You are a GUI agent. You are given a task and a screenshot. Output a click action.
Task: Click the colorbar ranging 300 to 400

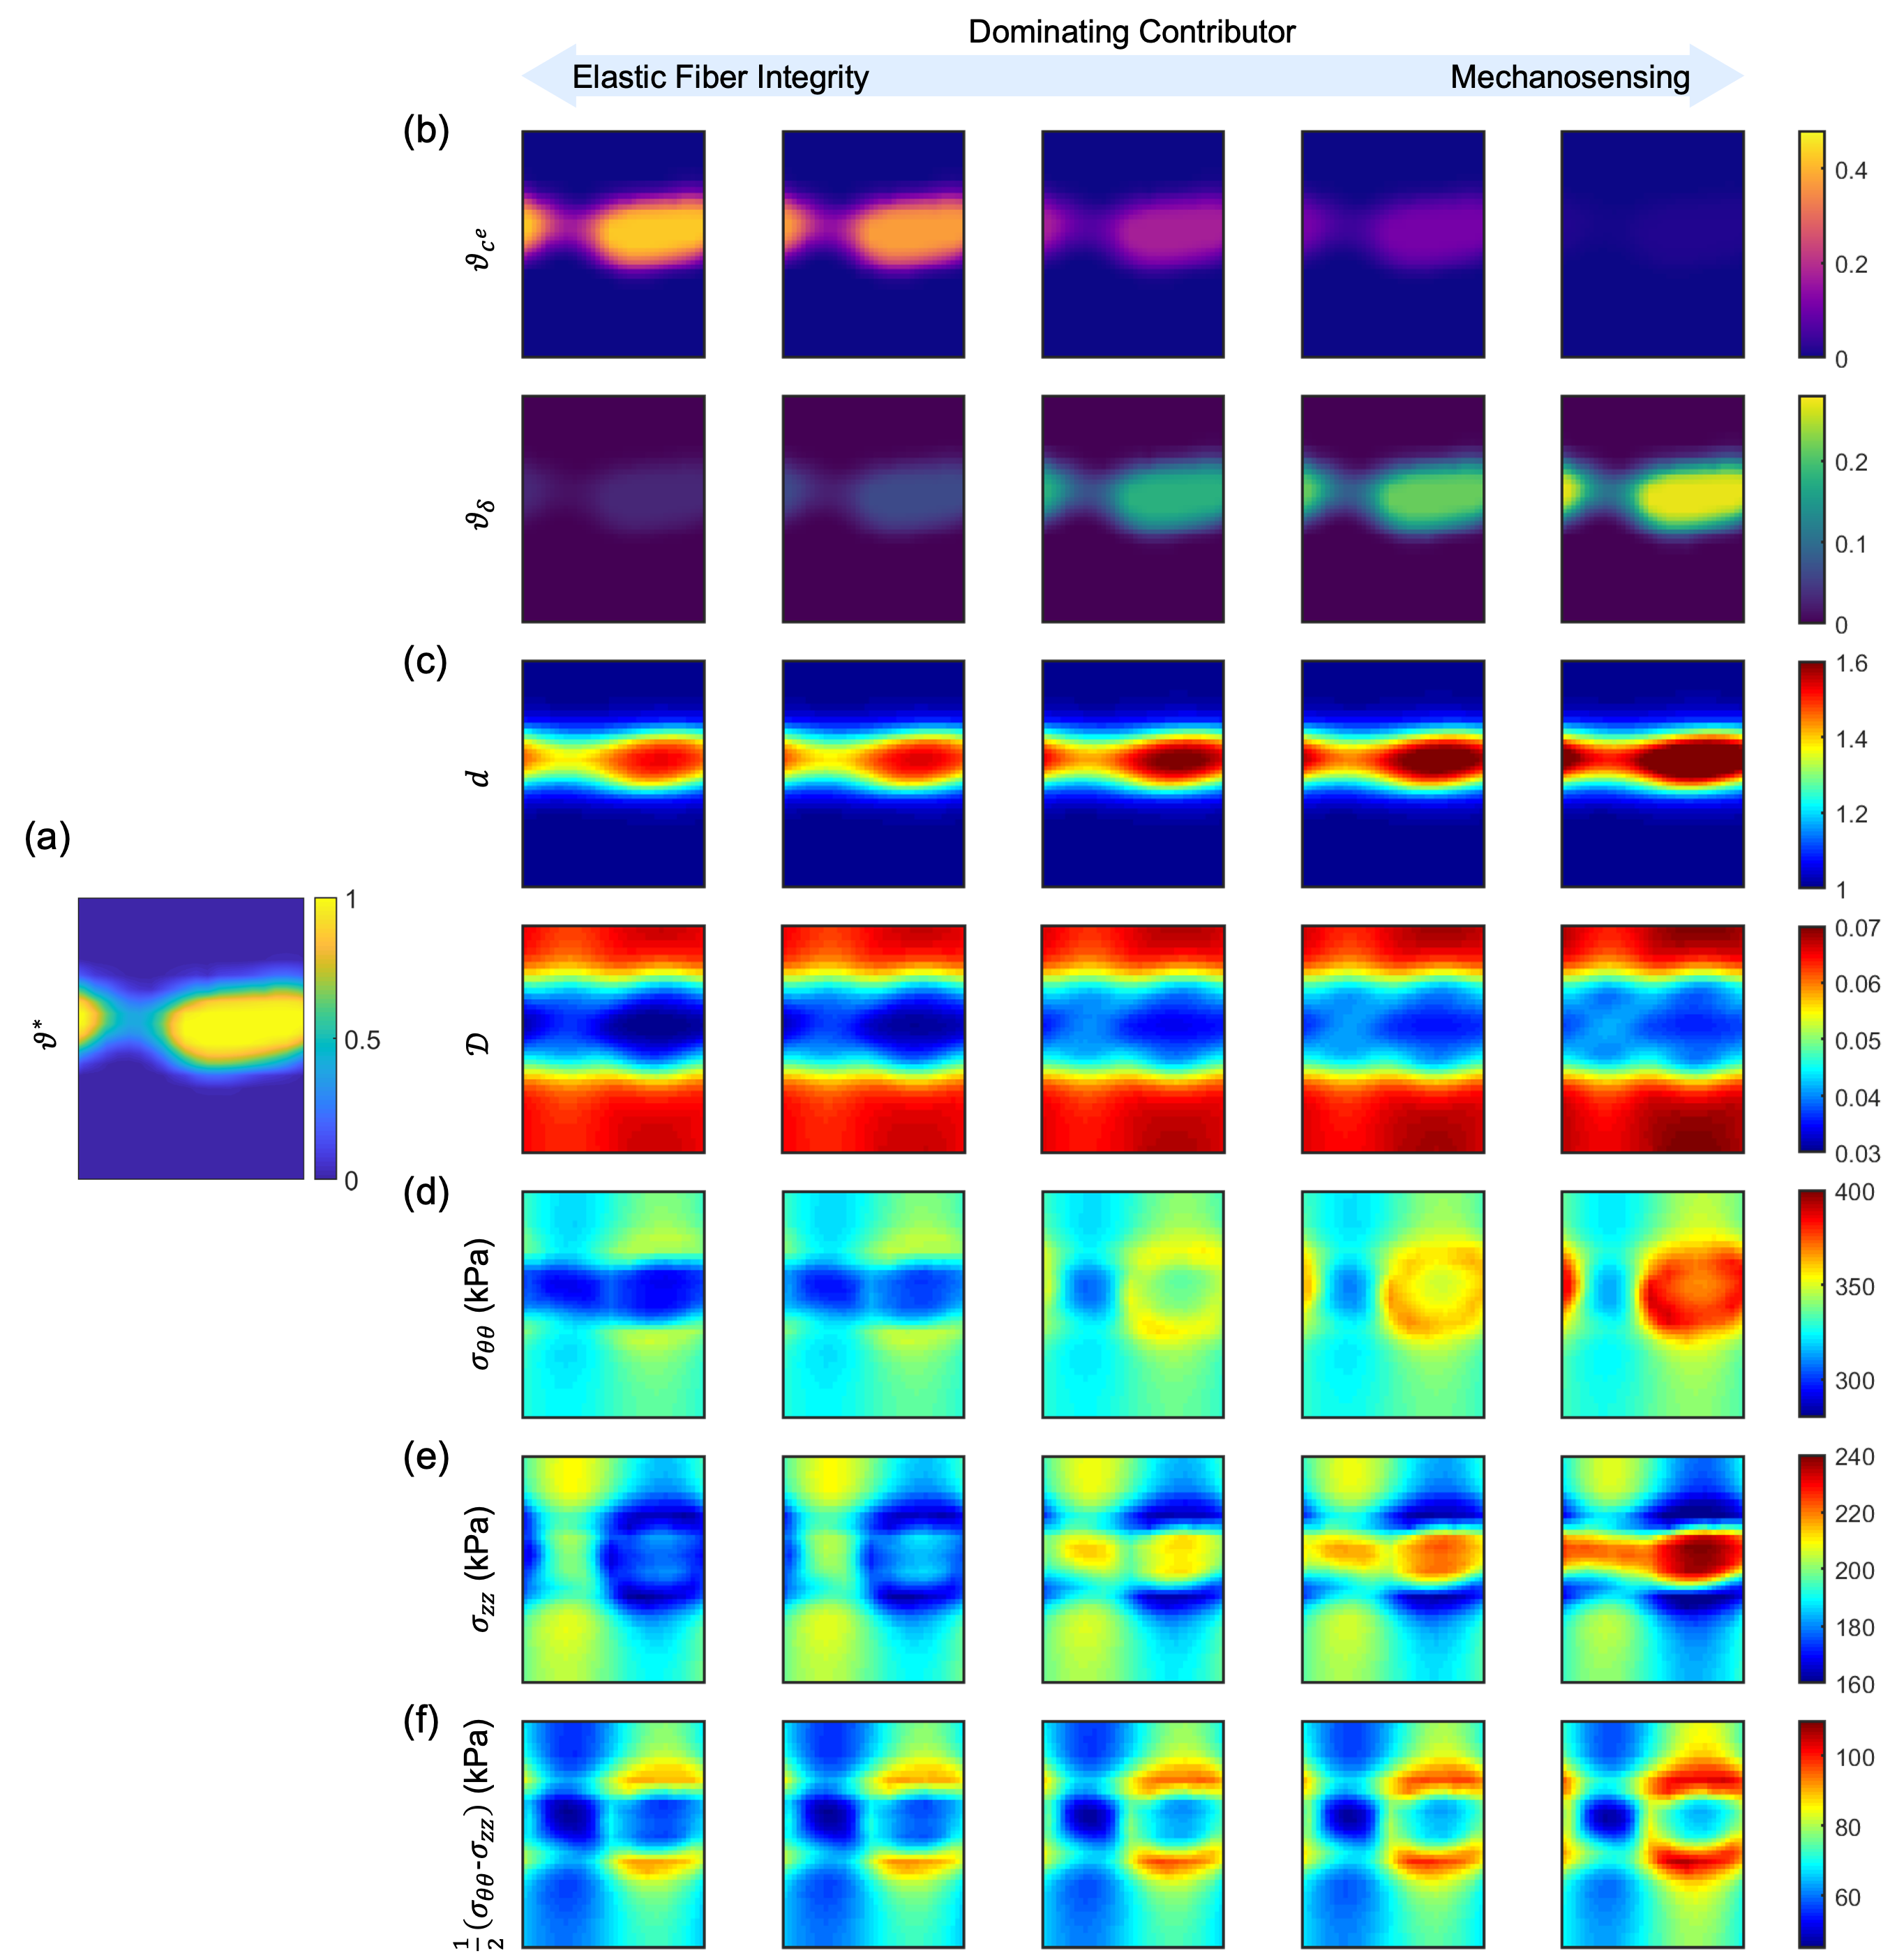point(1811,1304)
